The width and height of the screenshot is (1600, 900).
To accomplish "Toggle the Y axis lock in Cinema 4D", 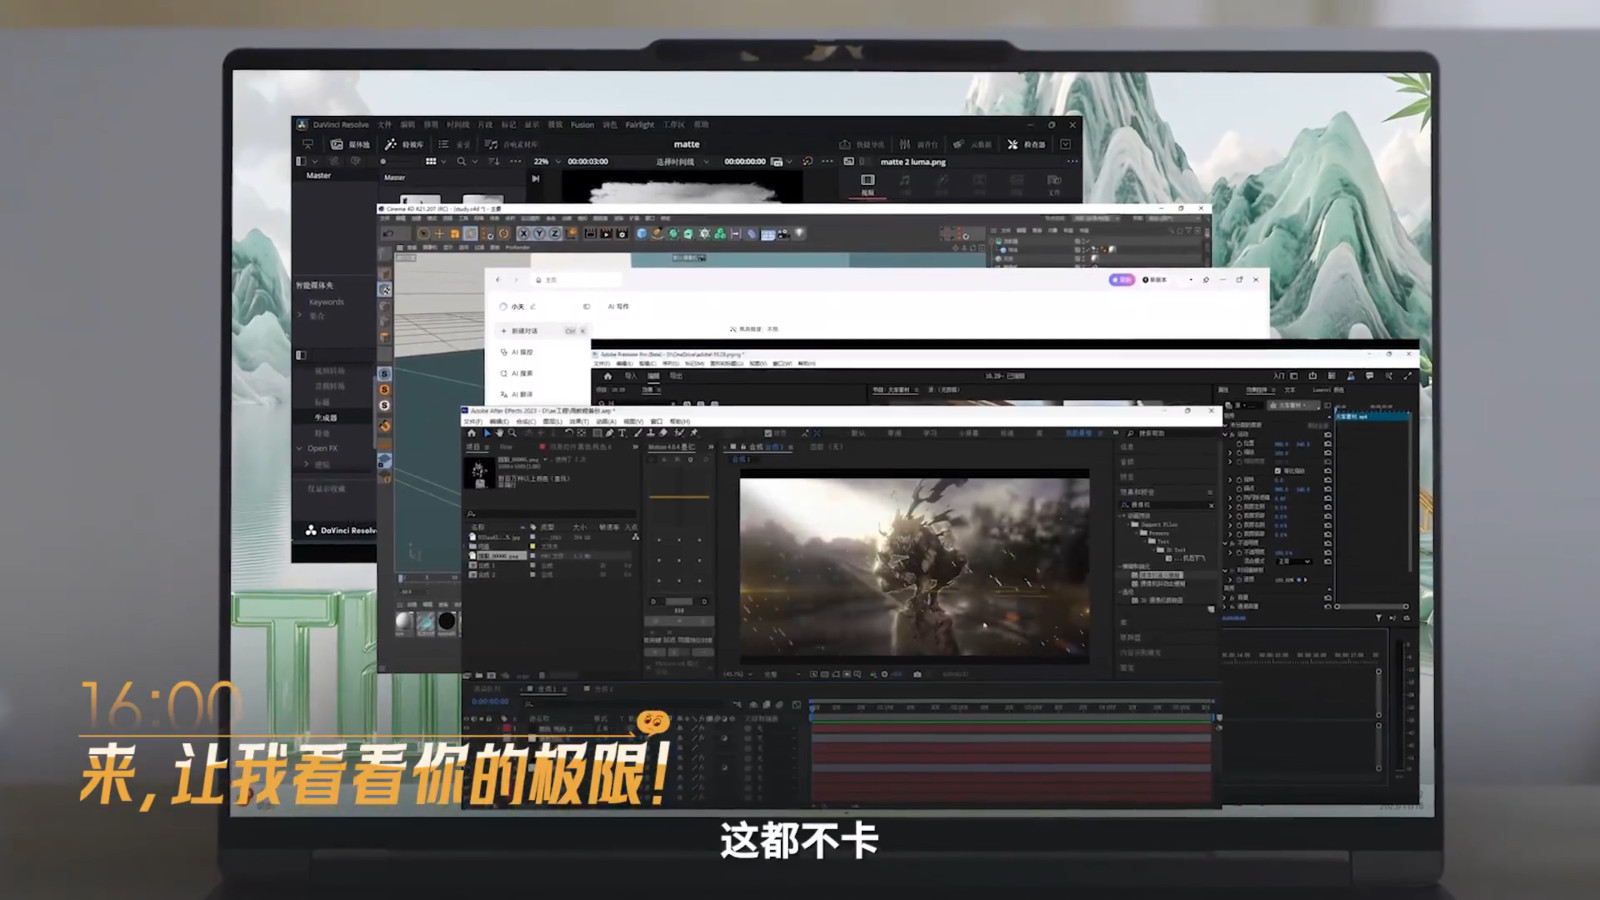I will tap(539, 234).
